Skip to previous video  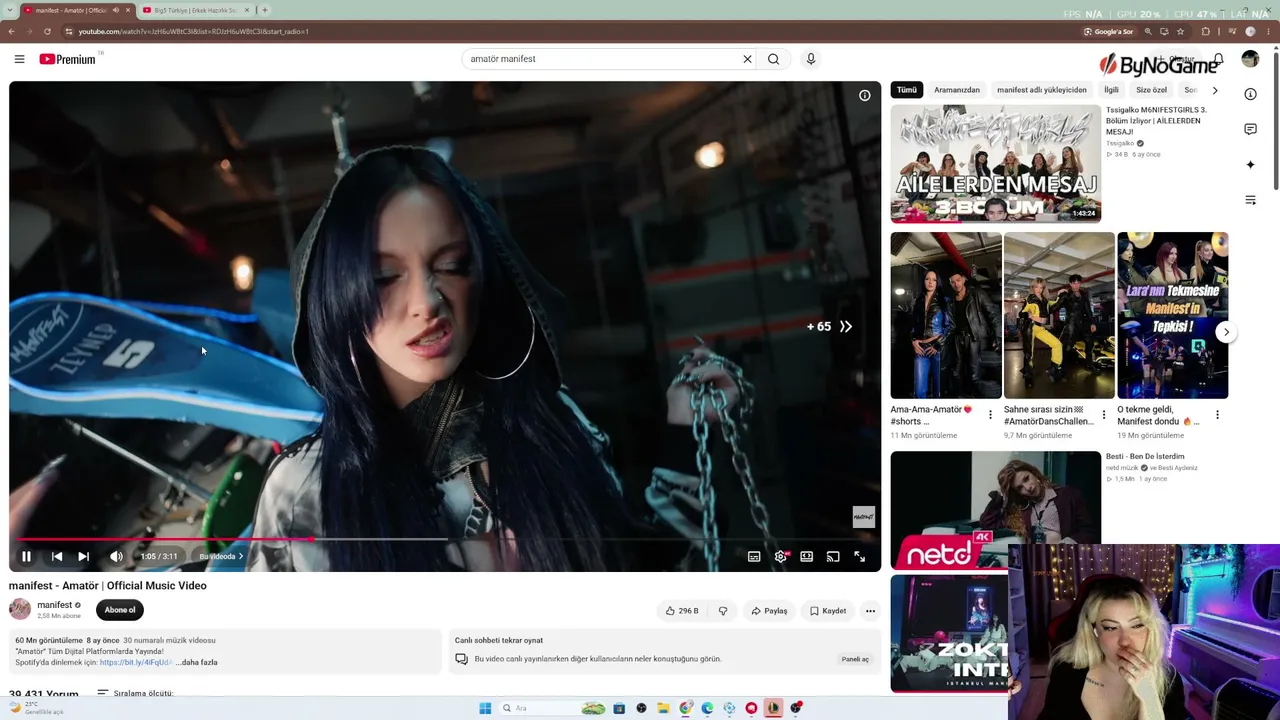[57, 557]
